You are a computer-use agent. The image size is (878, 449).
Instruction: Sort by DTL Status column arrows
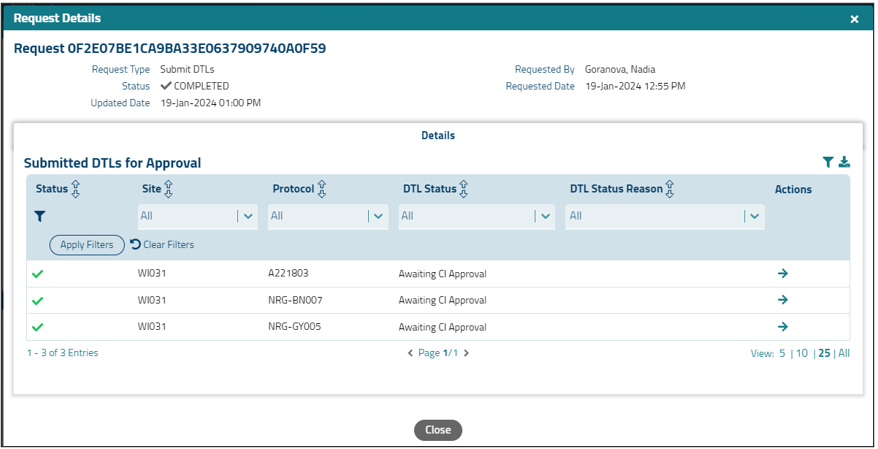tap(464, 189)
